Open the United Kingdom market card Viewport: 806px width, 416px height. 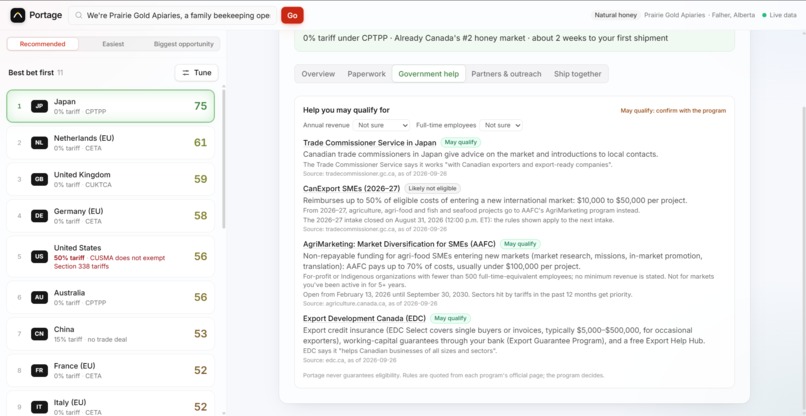click(111, 179)
